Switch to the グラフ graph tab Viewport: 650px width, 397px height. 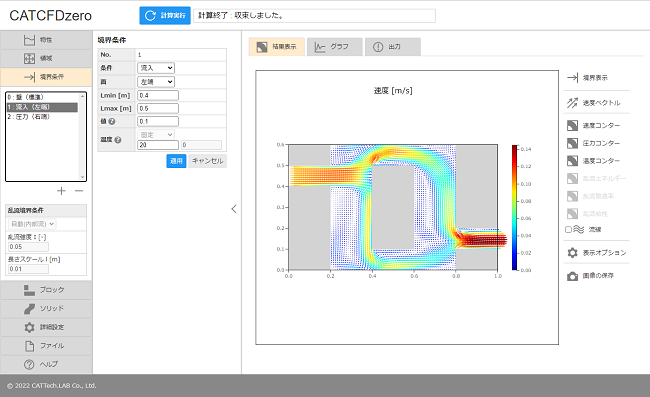pos(335,47)
